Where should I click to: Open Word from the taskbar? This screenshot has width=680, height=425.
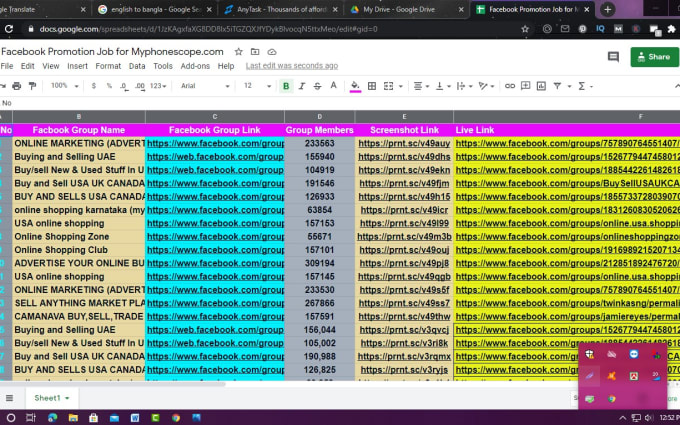coord(134,418)
